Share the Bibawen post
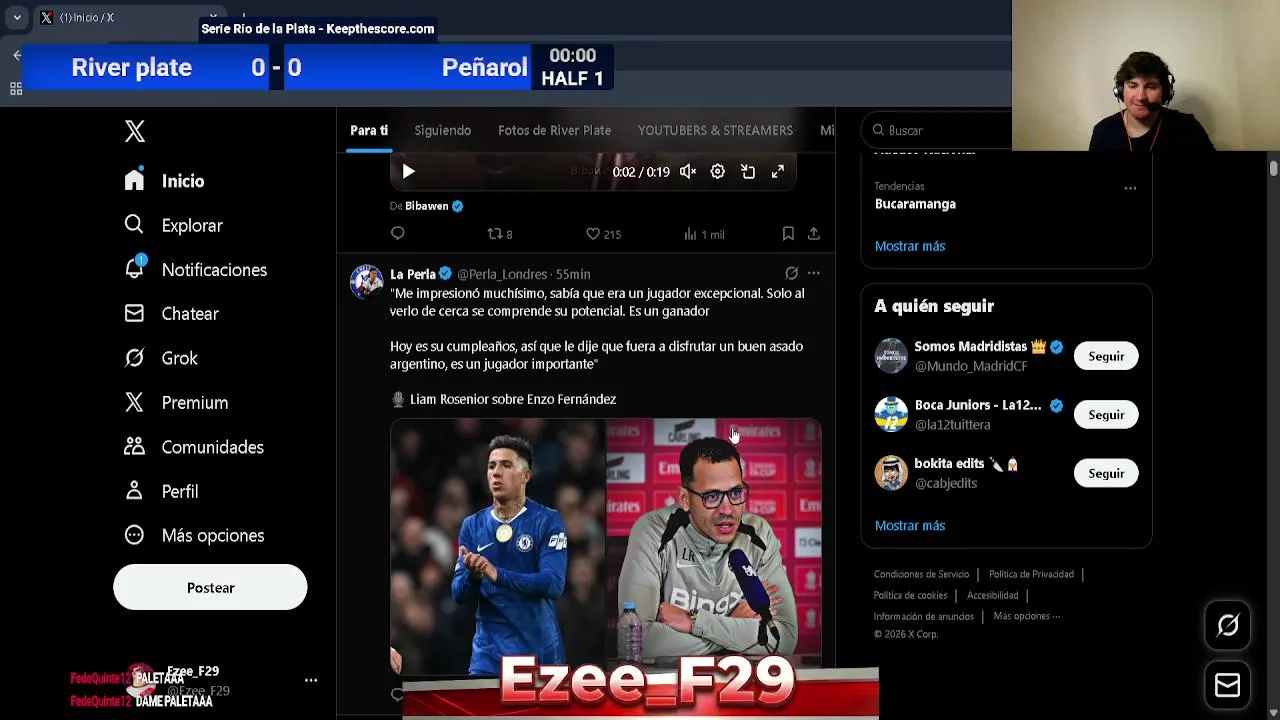The width and height of the screenshot is (1280, 720). coord(814,234)
